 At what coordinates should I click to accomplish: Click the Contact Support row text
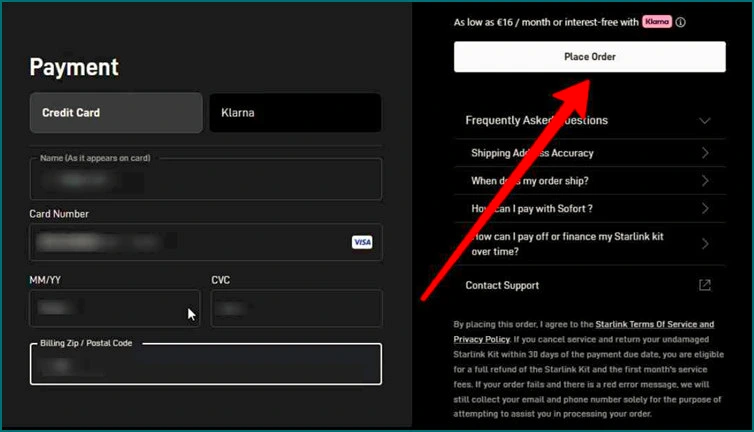502,285
